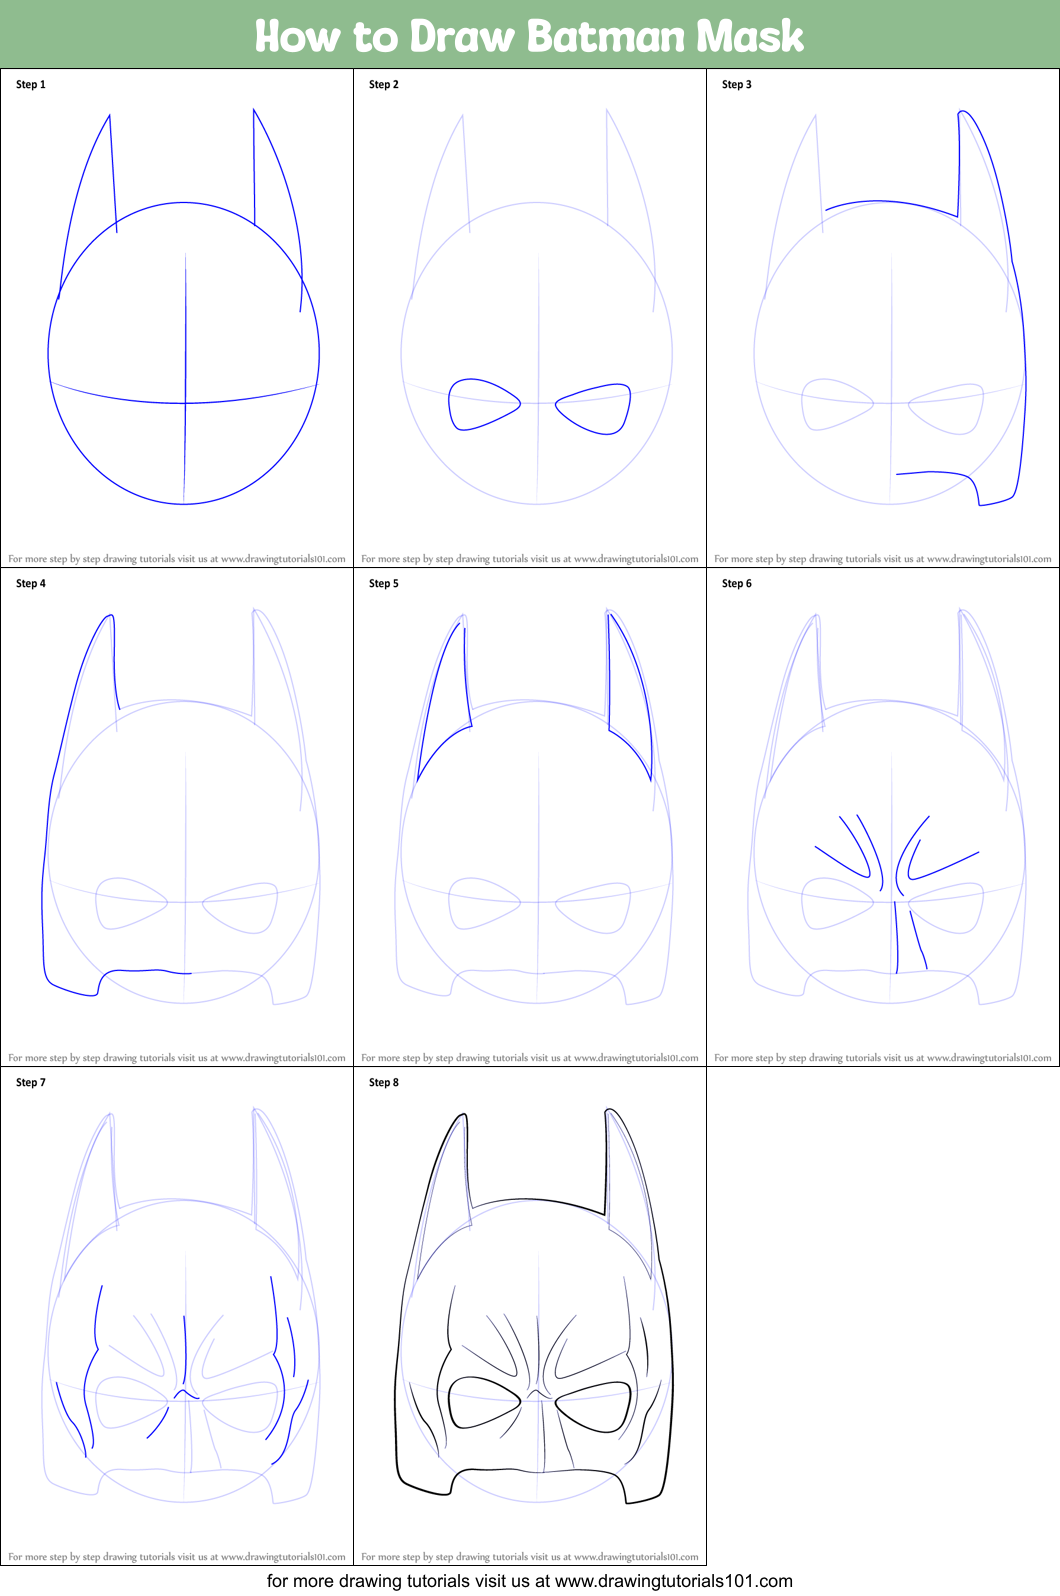Click the tutorial credit line under Step 7
Screen dimensions: 1060x1596
[177, 1556]
